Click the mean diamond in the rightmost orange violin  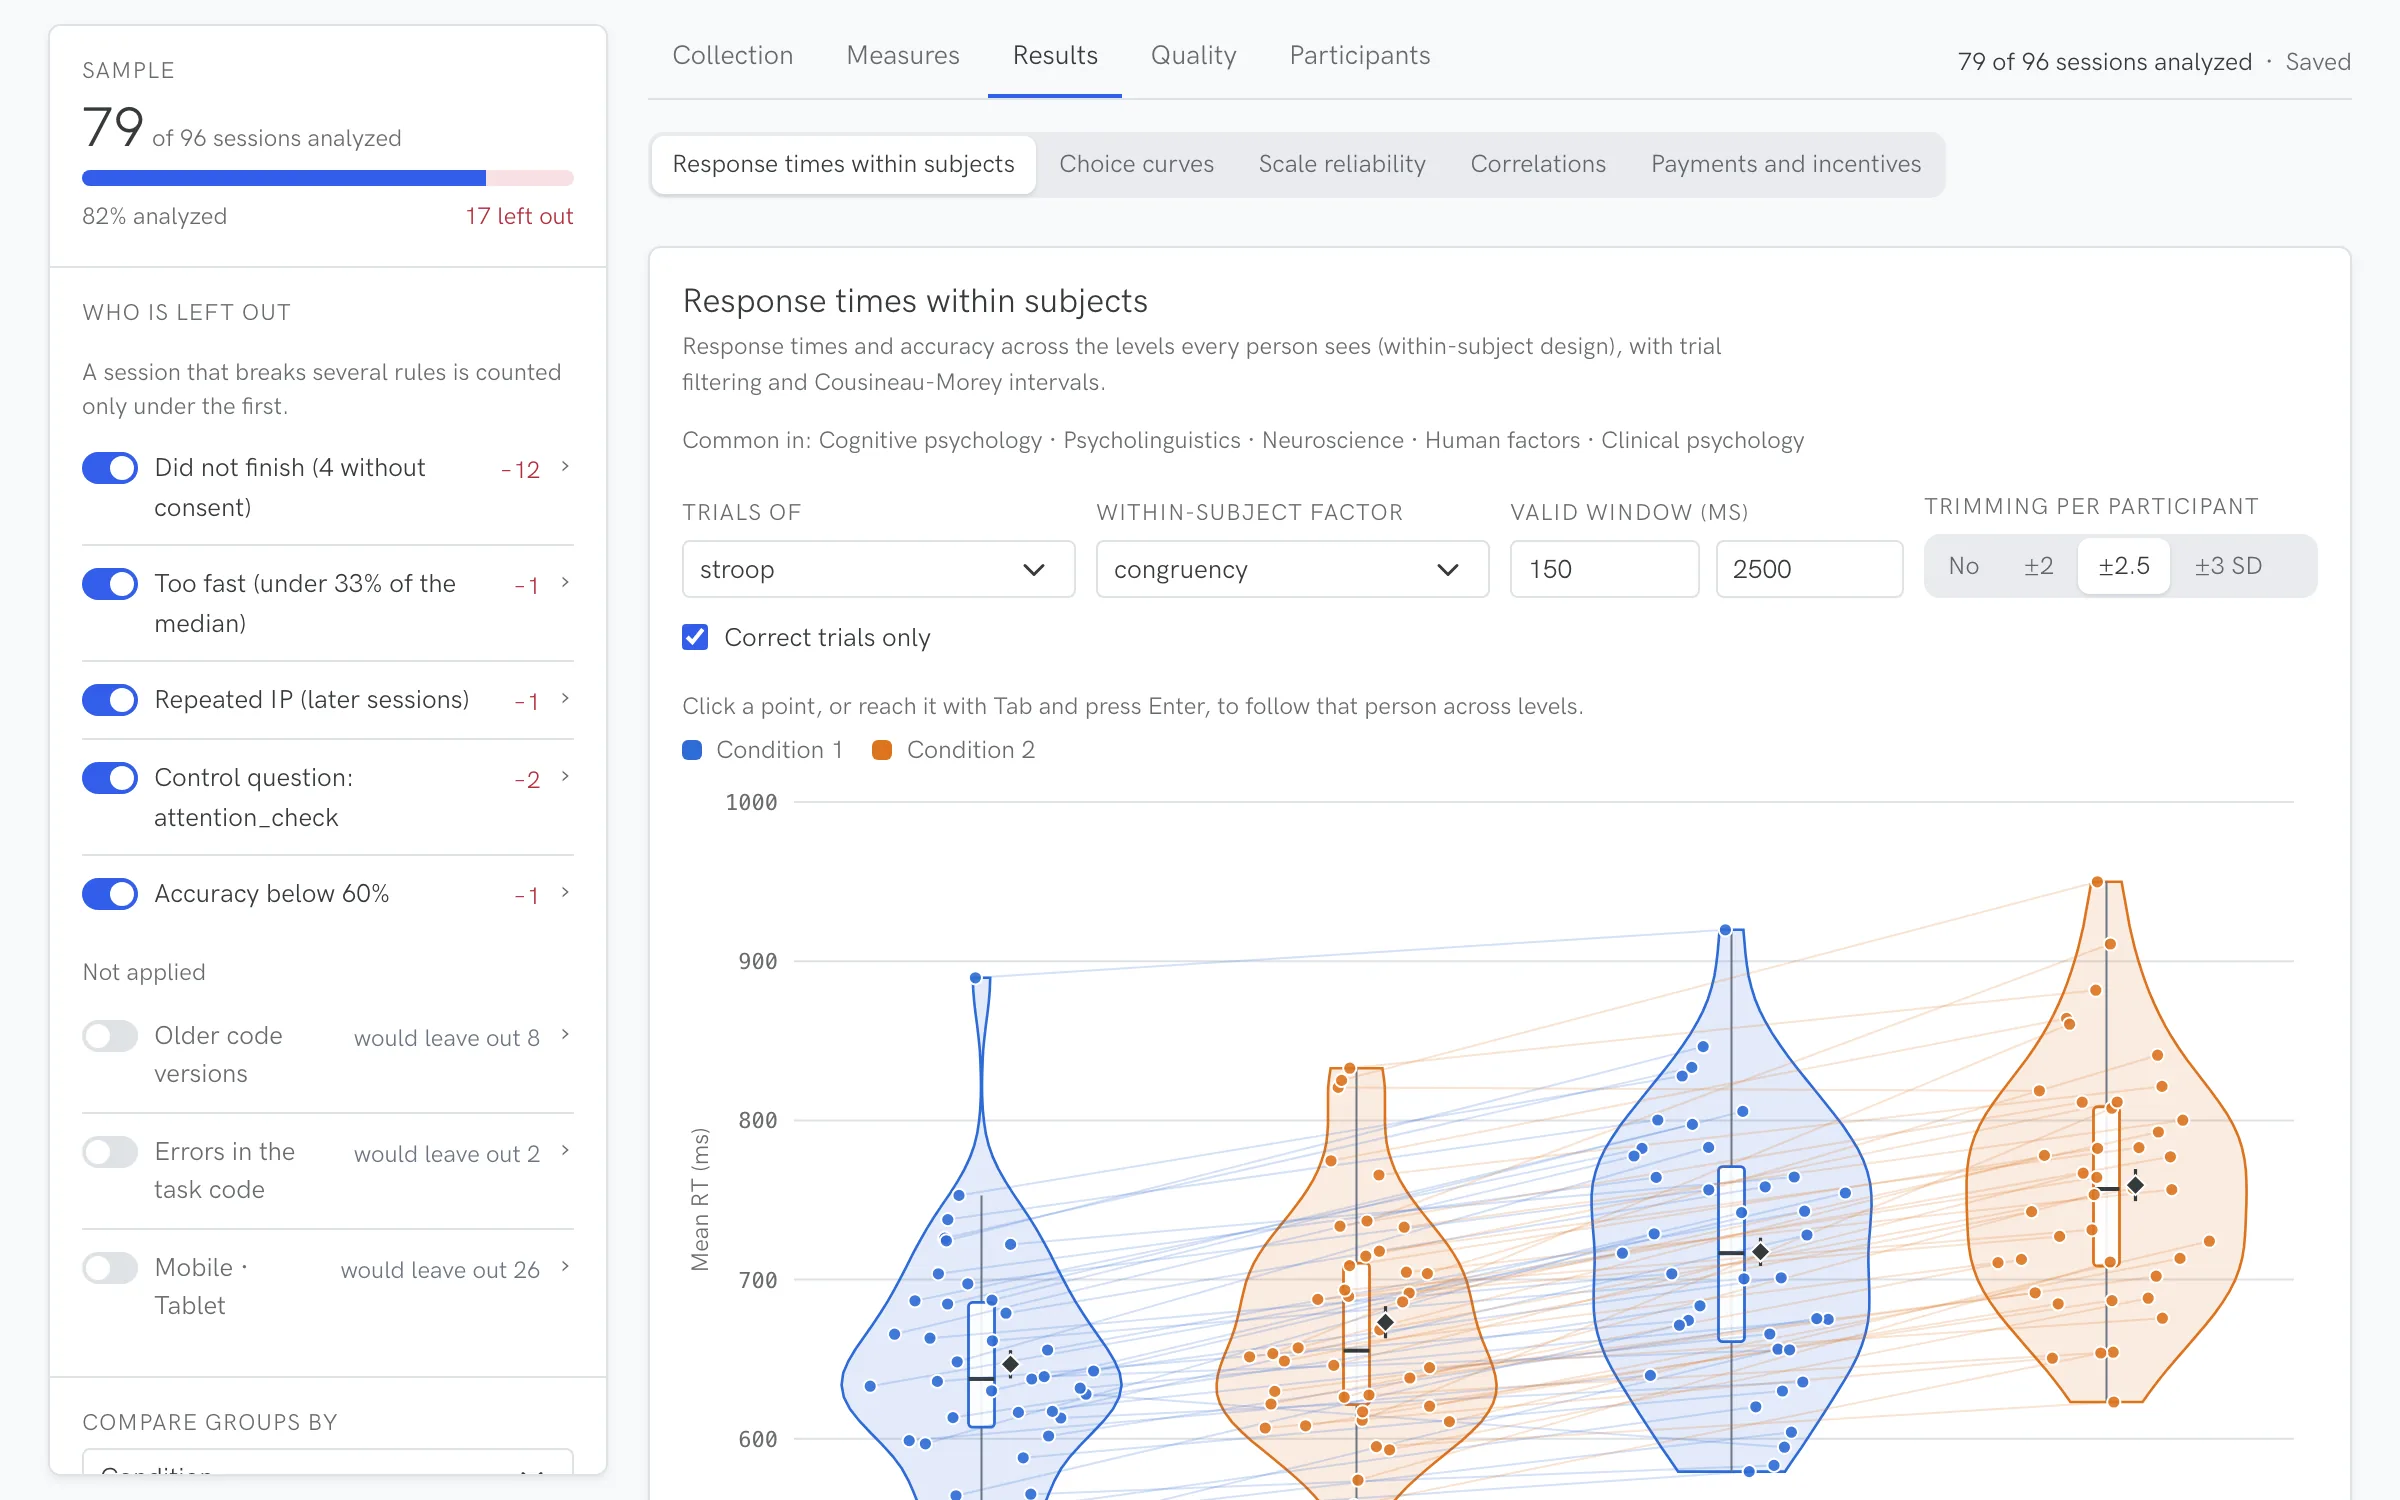point(2135,1185)
